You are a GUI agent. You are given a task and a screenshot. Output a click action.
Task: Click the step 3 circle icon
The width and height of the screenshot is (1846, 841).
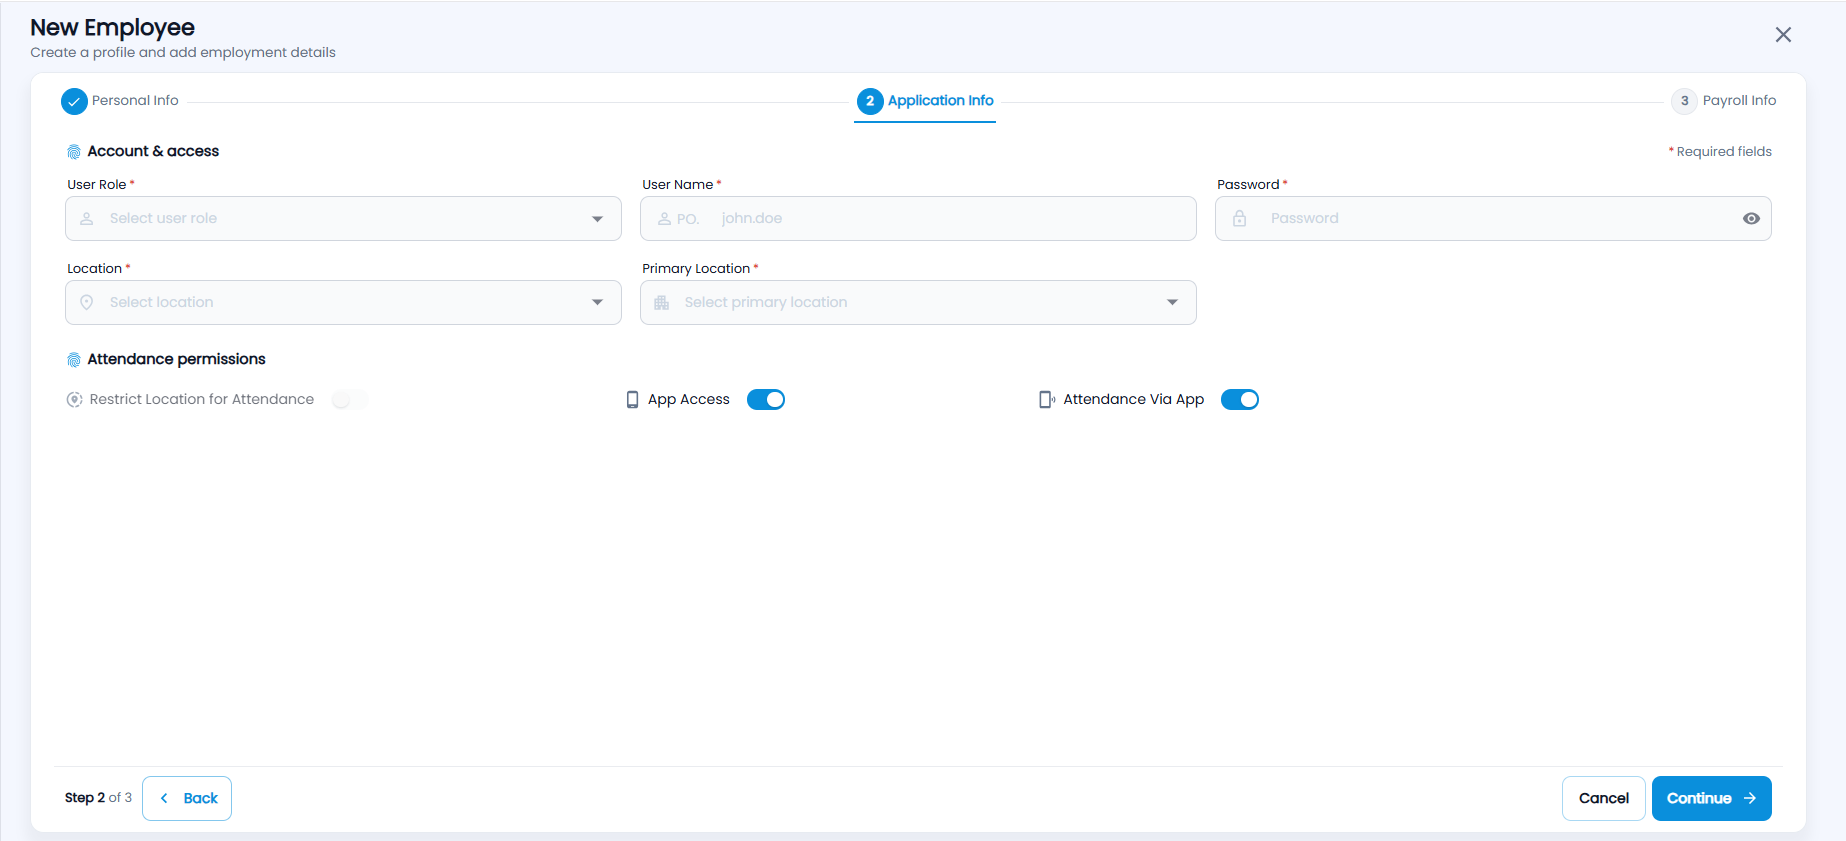(x=1684, y=101)
